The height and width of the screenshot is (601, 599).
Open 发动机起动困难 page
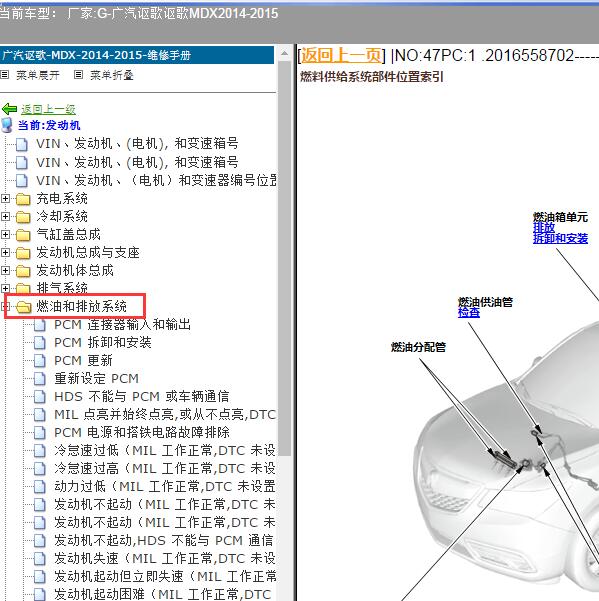coord(163,594)
